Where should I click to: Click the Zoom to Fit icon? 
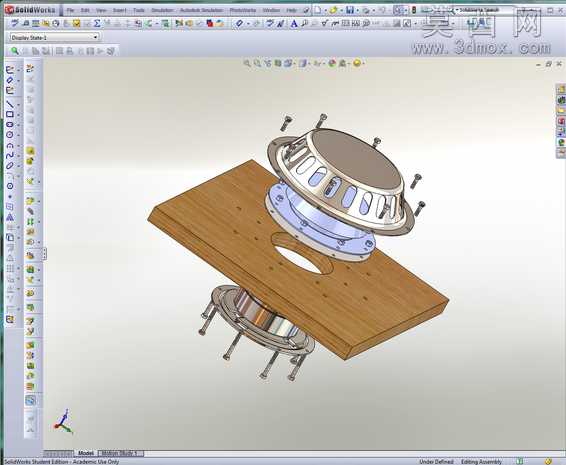pos(247,64)
